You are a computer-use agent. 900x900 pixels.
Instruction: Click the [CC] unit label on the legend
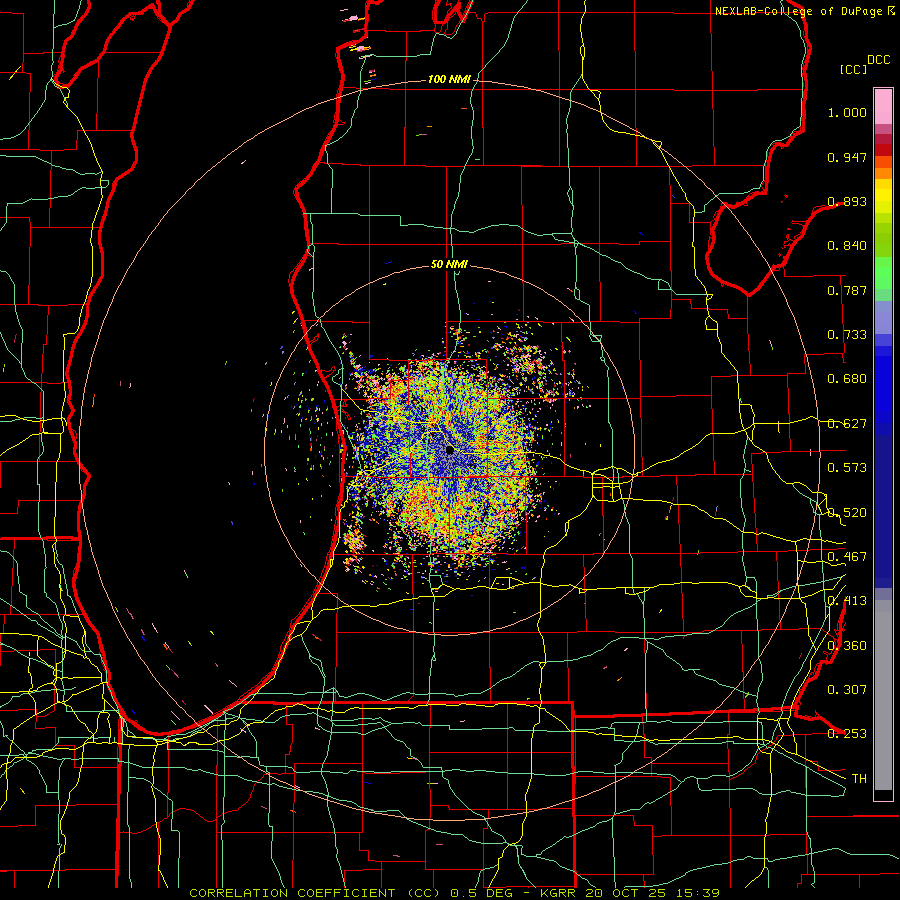[853, 69]
